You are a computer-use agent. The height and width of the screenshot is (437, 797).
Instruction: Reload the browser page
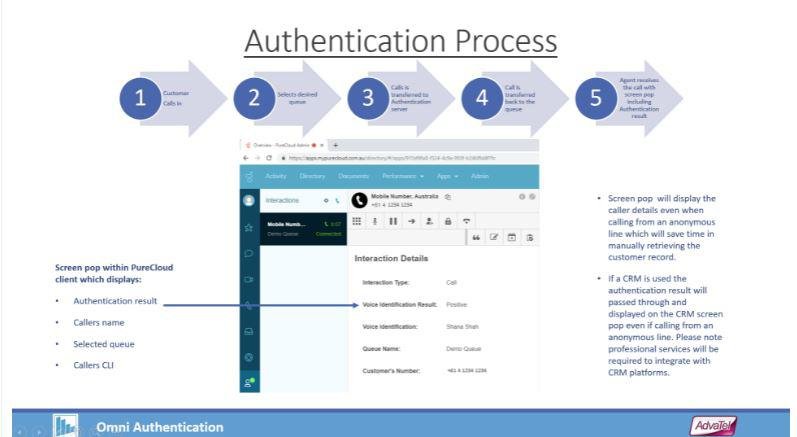(x=269, y=158)
